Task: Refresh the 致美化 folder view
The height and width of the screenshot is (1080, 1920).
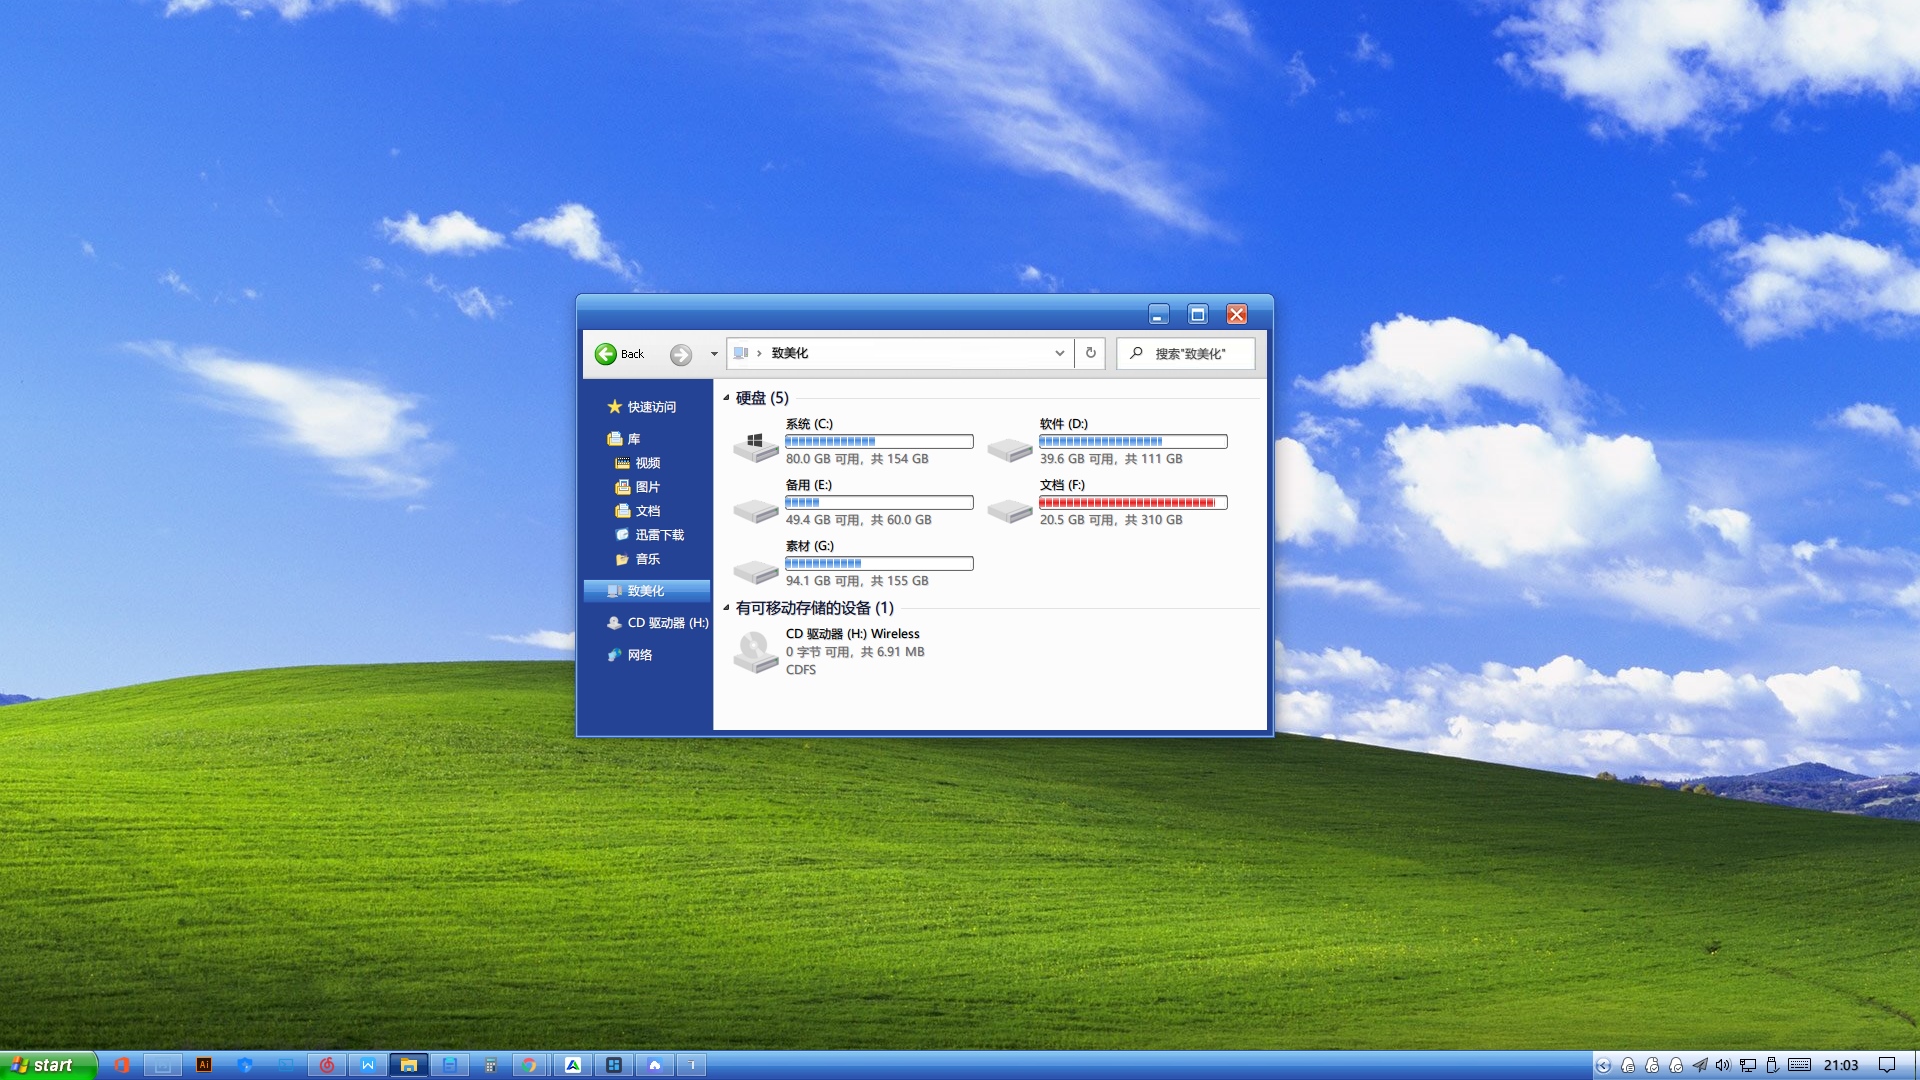Action: tap(1090, 353)
